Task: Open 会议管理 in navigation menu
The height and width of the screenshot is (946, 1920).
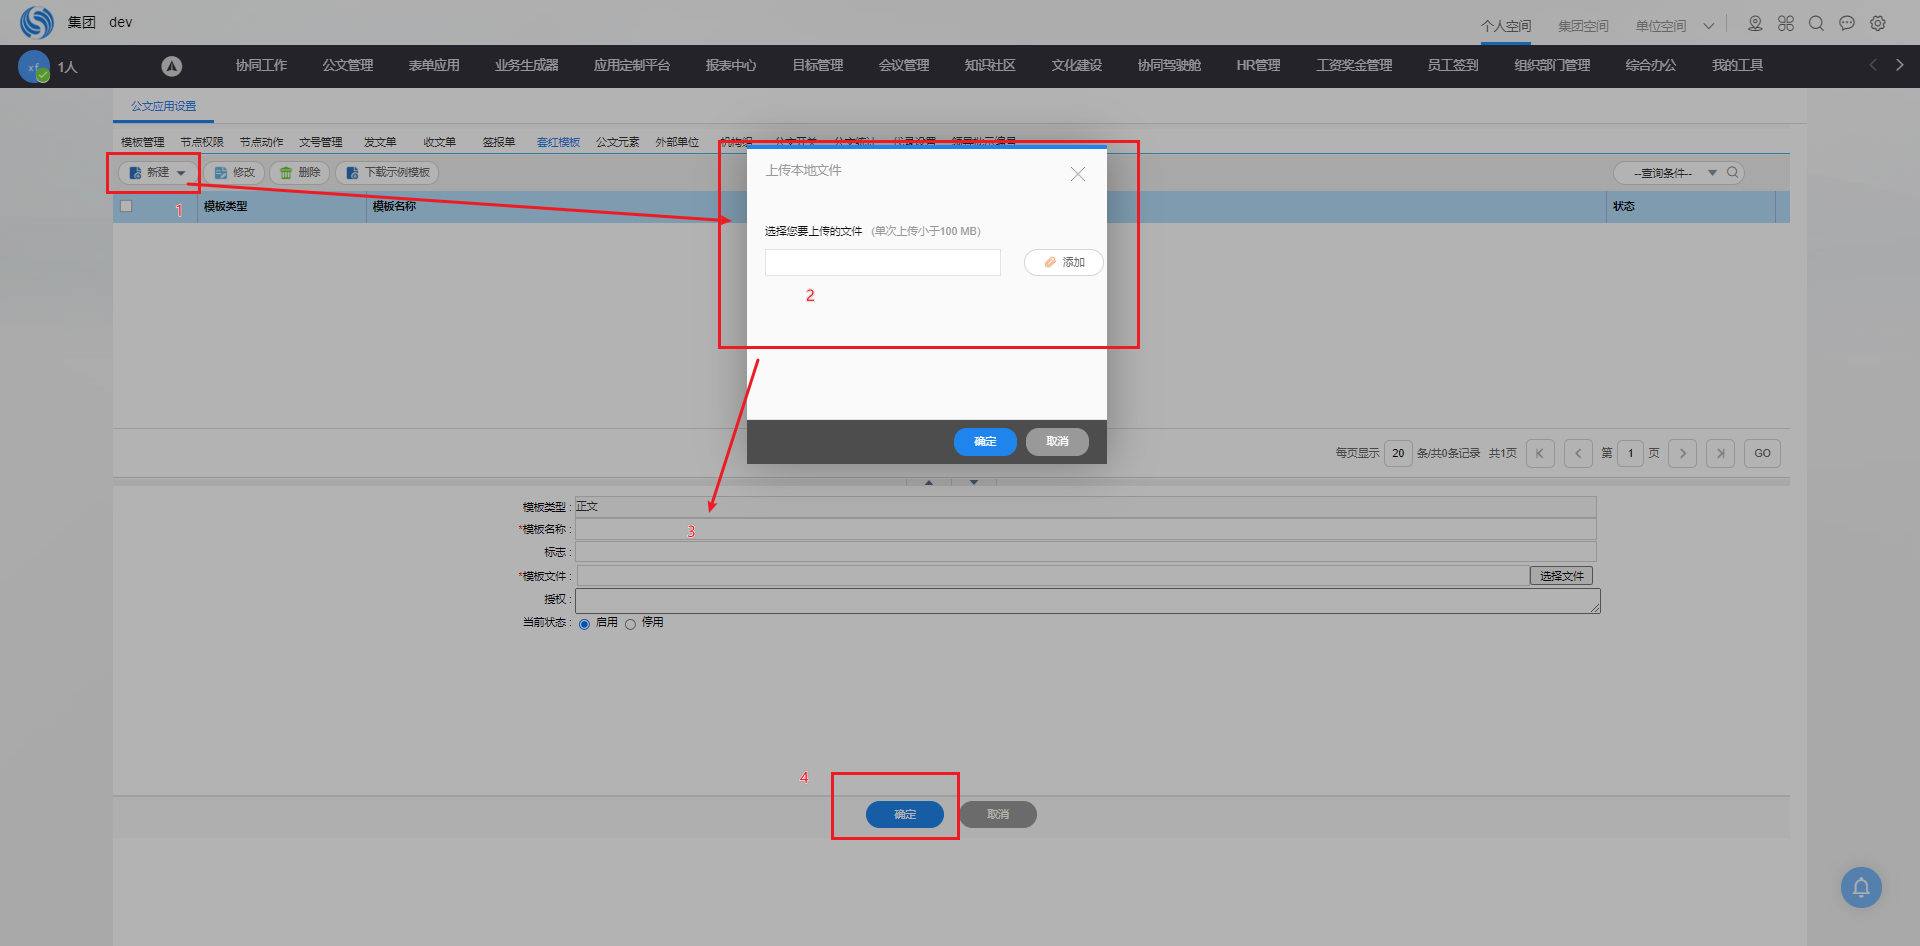Action: (904, 66)
